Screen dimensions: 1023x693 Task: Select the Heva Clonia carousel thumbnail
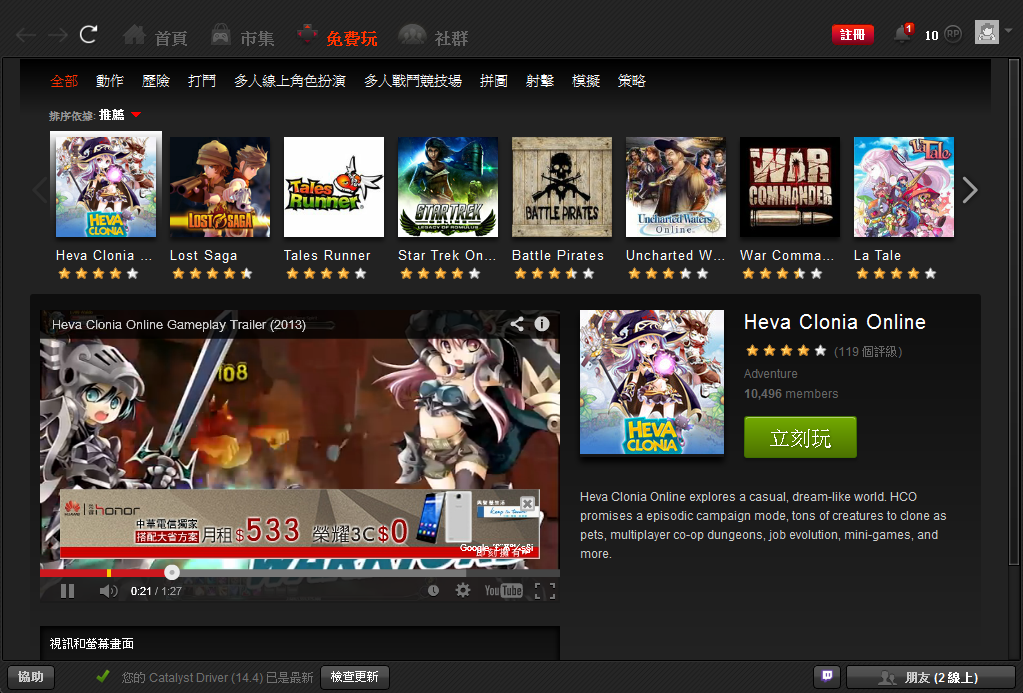tap(106, 187)
